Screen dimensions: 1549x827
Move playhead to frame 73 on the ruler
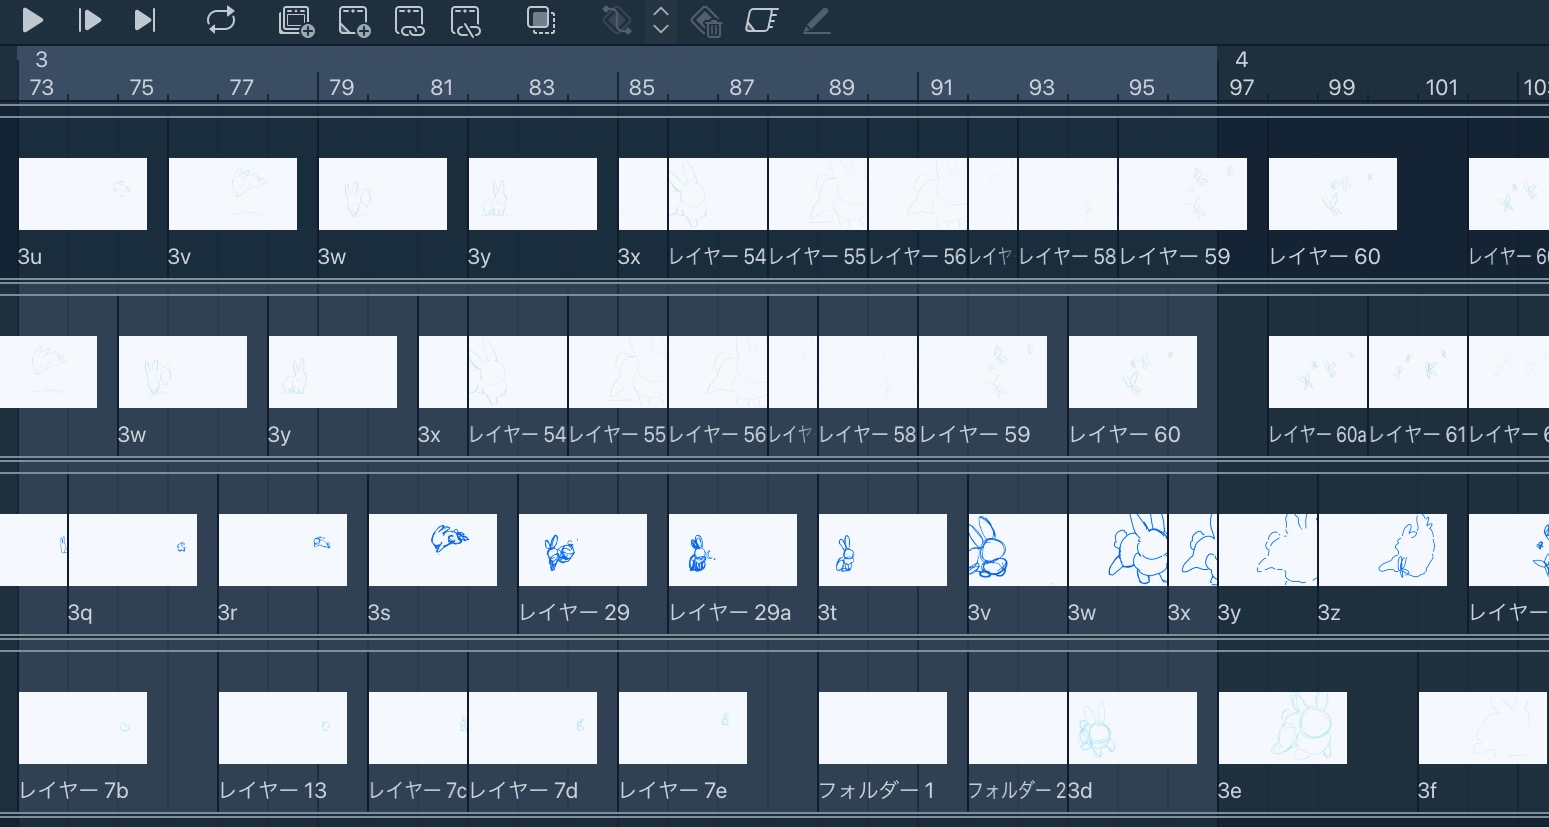tap(42, 87)
